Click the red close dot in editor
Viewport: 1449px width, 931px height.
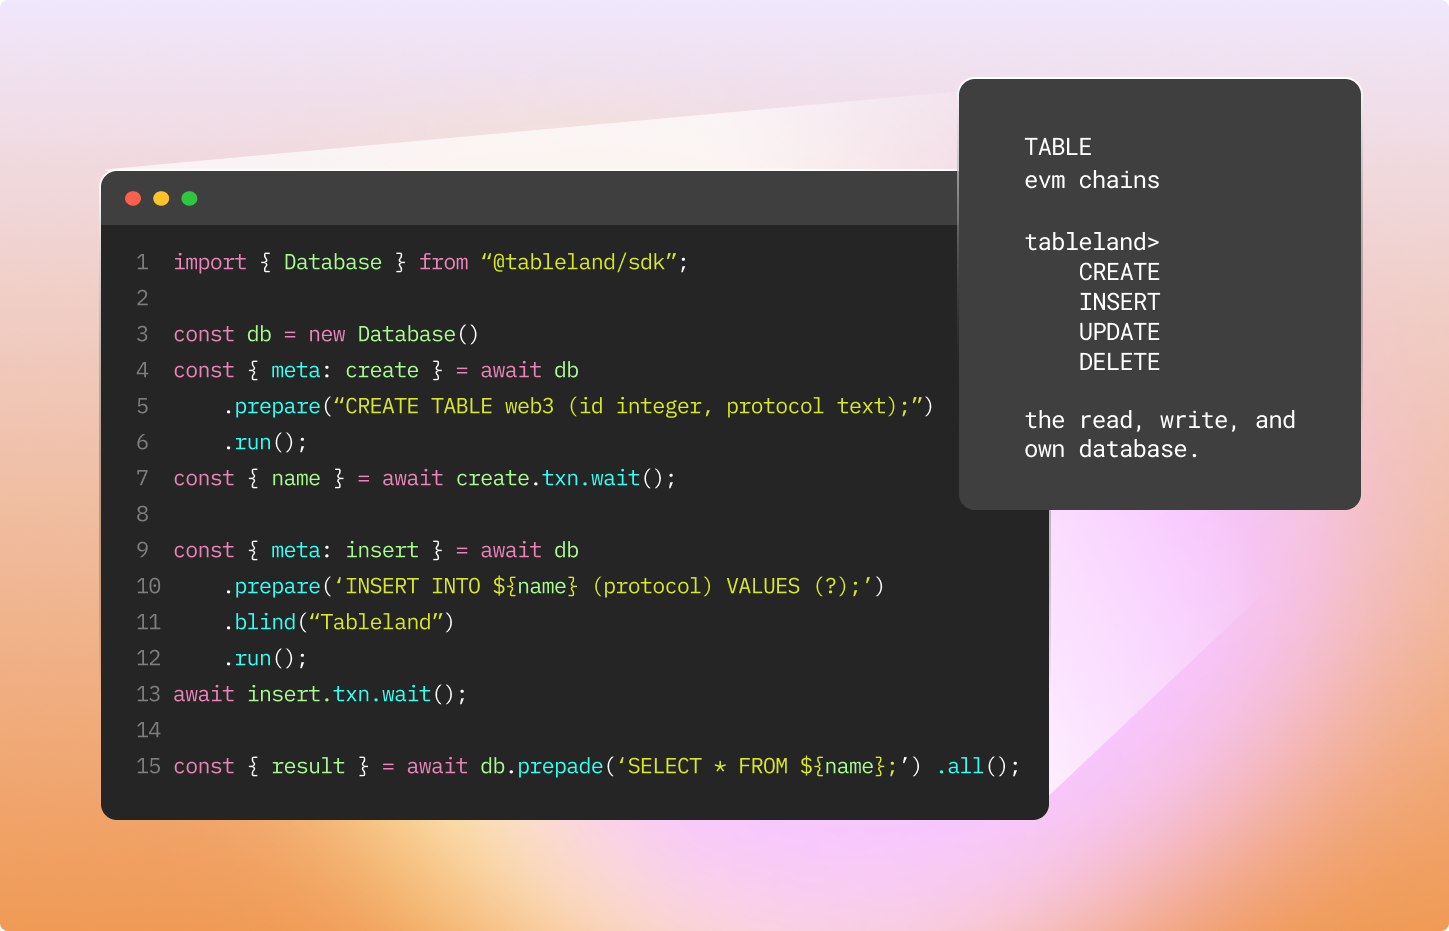(133, 198)
